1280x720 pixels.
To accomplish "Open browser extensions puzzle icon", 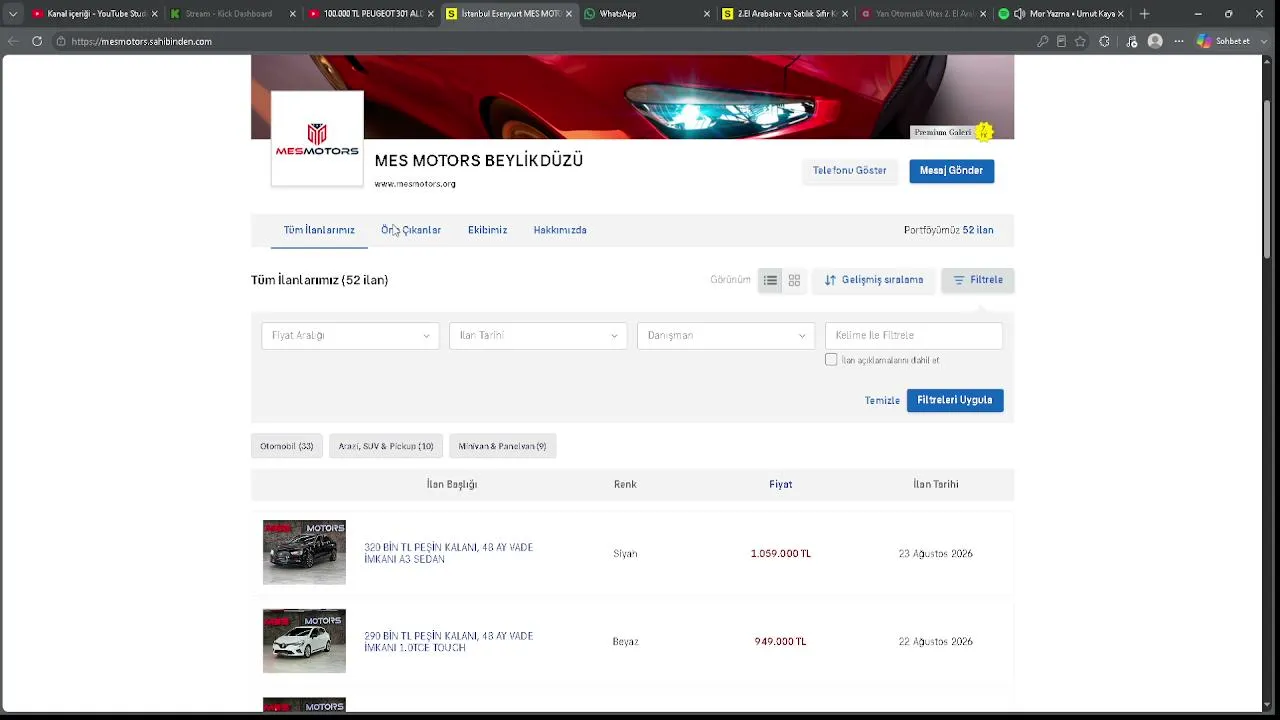I will 1105,41.
